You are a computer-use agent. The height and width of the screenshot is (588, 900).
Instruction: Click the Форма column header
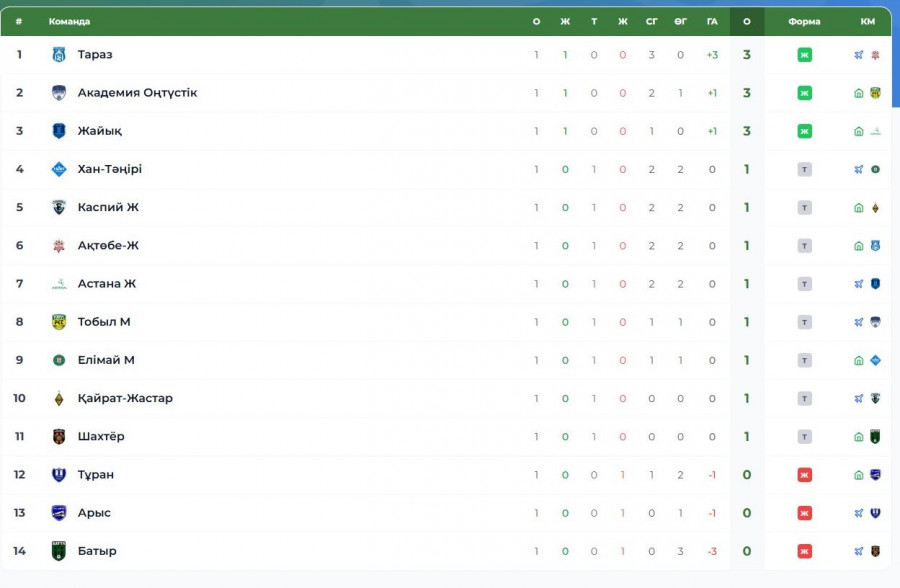point(804,21)
